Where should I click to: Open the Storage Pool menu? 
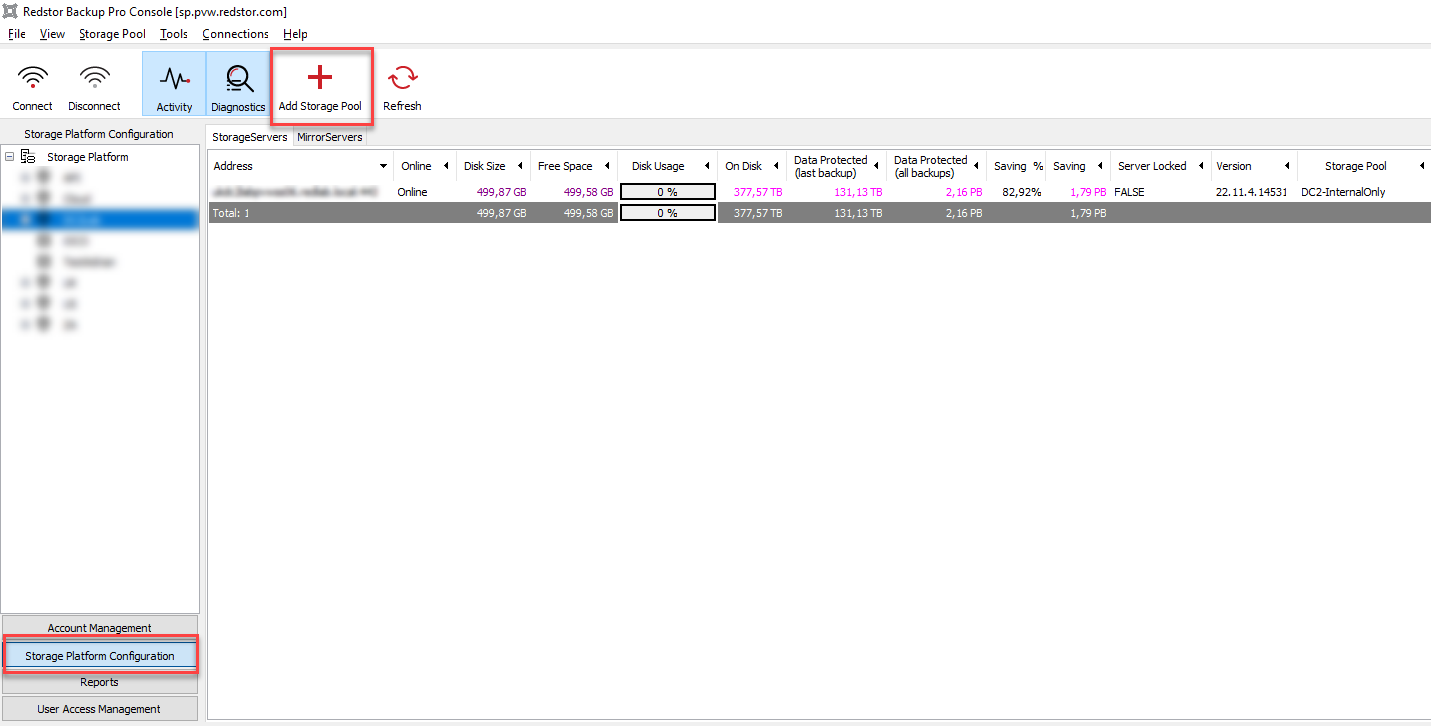pos(112,34)
